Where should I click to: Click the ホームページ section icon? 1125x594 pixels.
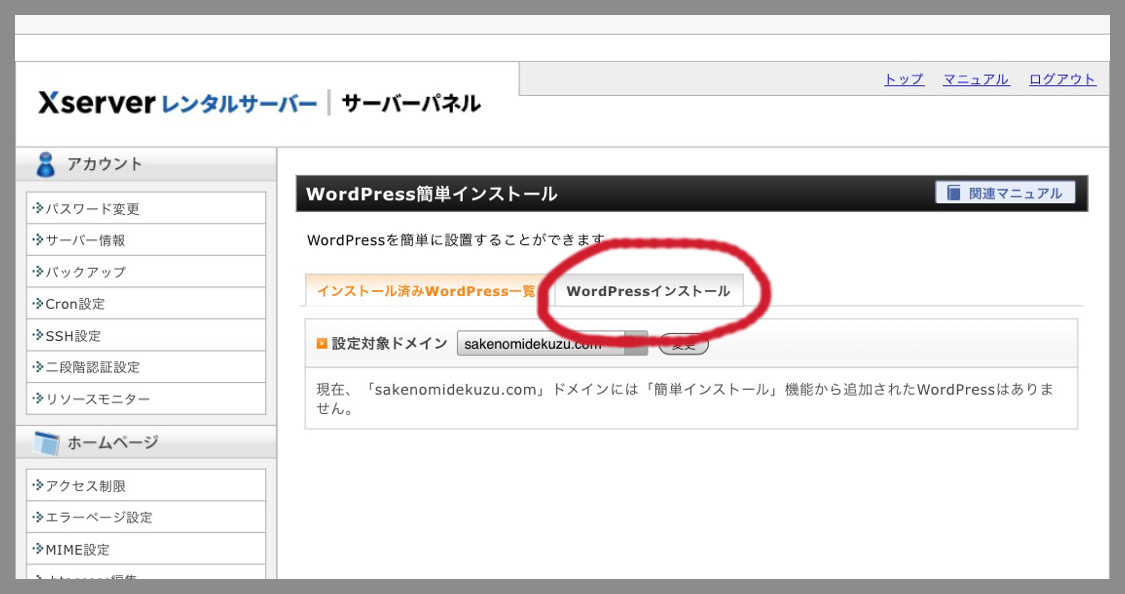[x=47, y=443]
